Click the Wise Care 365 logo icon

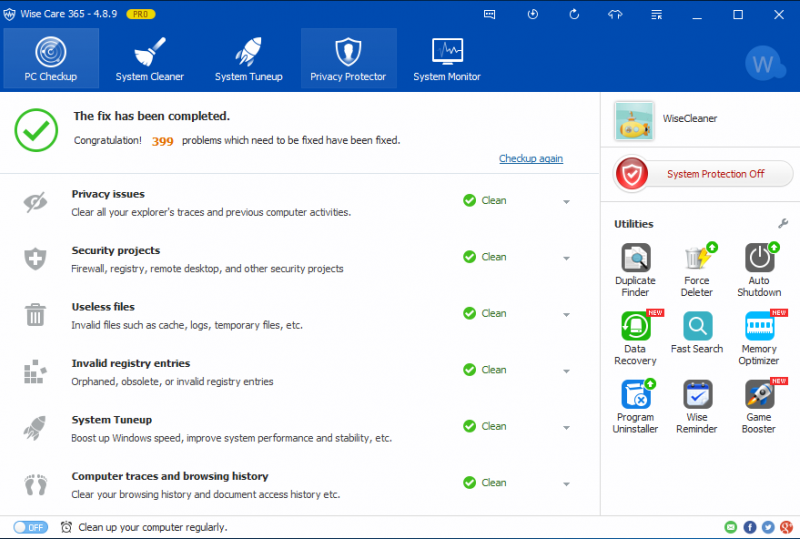(9, 14)
